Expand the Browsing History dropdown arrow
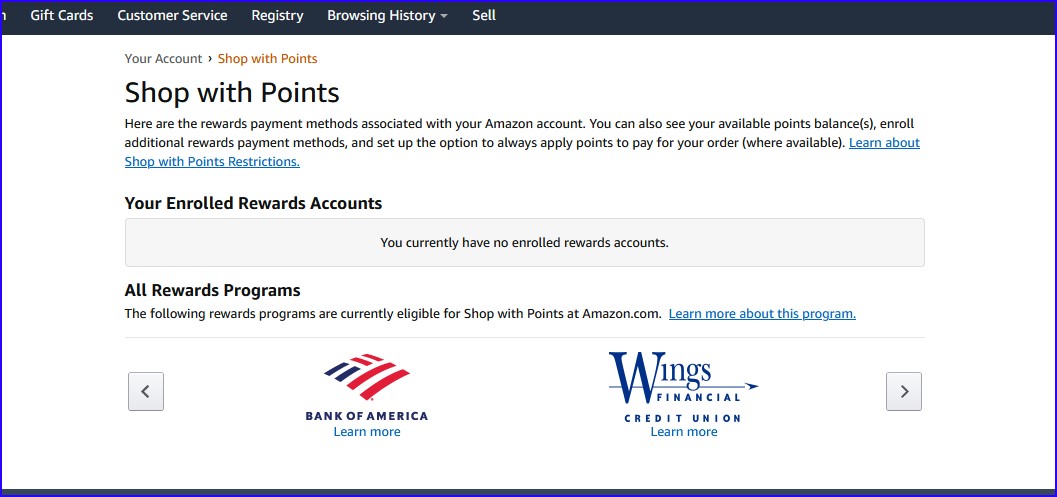1057x497 pixels. click(x=444, y=16)
